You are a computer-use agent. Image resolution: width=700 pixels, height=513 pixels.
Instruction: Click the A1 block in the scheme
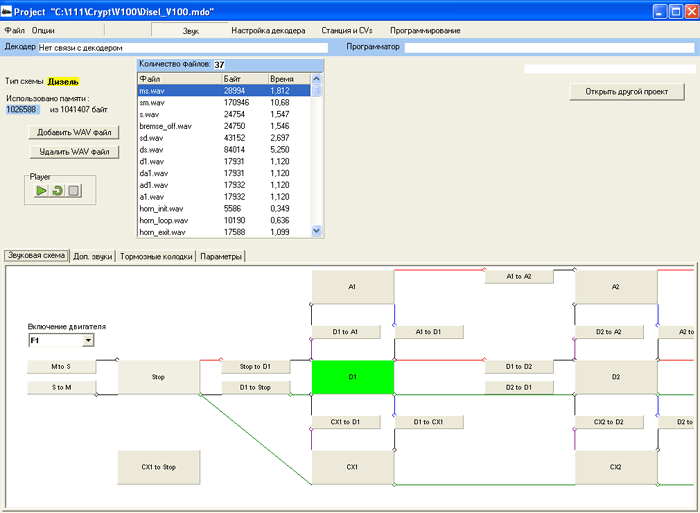(x=353, y=287)
